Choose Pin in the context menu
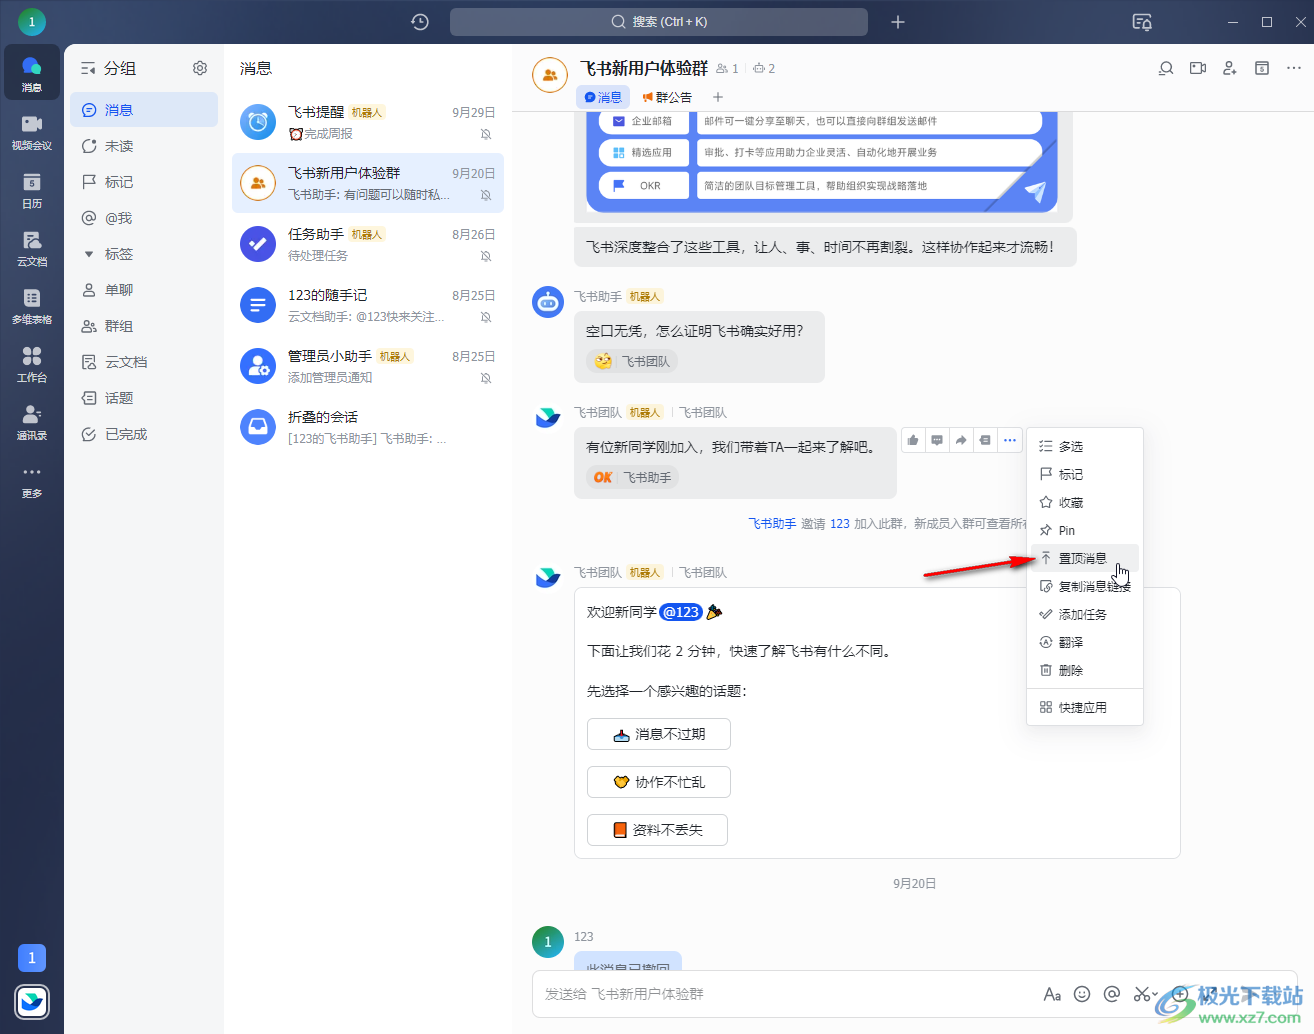This screenshot has height=1034, width=1314. click(x=1085, y=530)
